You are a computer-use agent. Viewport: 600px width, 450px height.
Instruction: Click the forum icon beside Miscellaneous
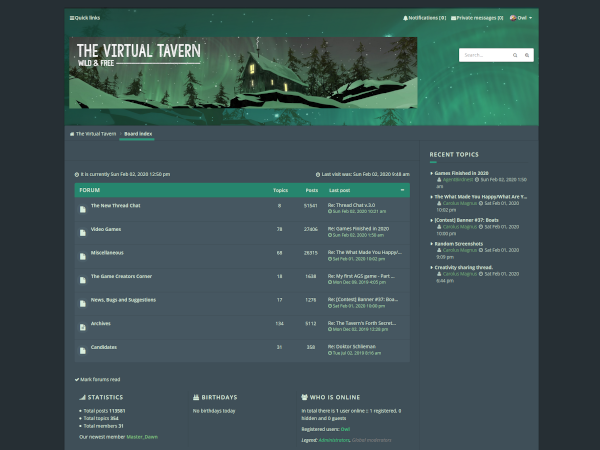(x=83, y=256)
